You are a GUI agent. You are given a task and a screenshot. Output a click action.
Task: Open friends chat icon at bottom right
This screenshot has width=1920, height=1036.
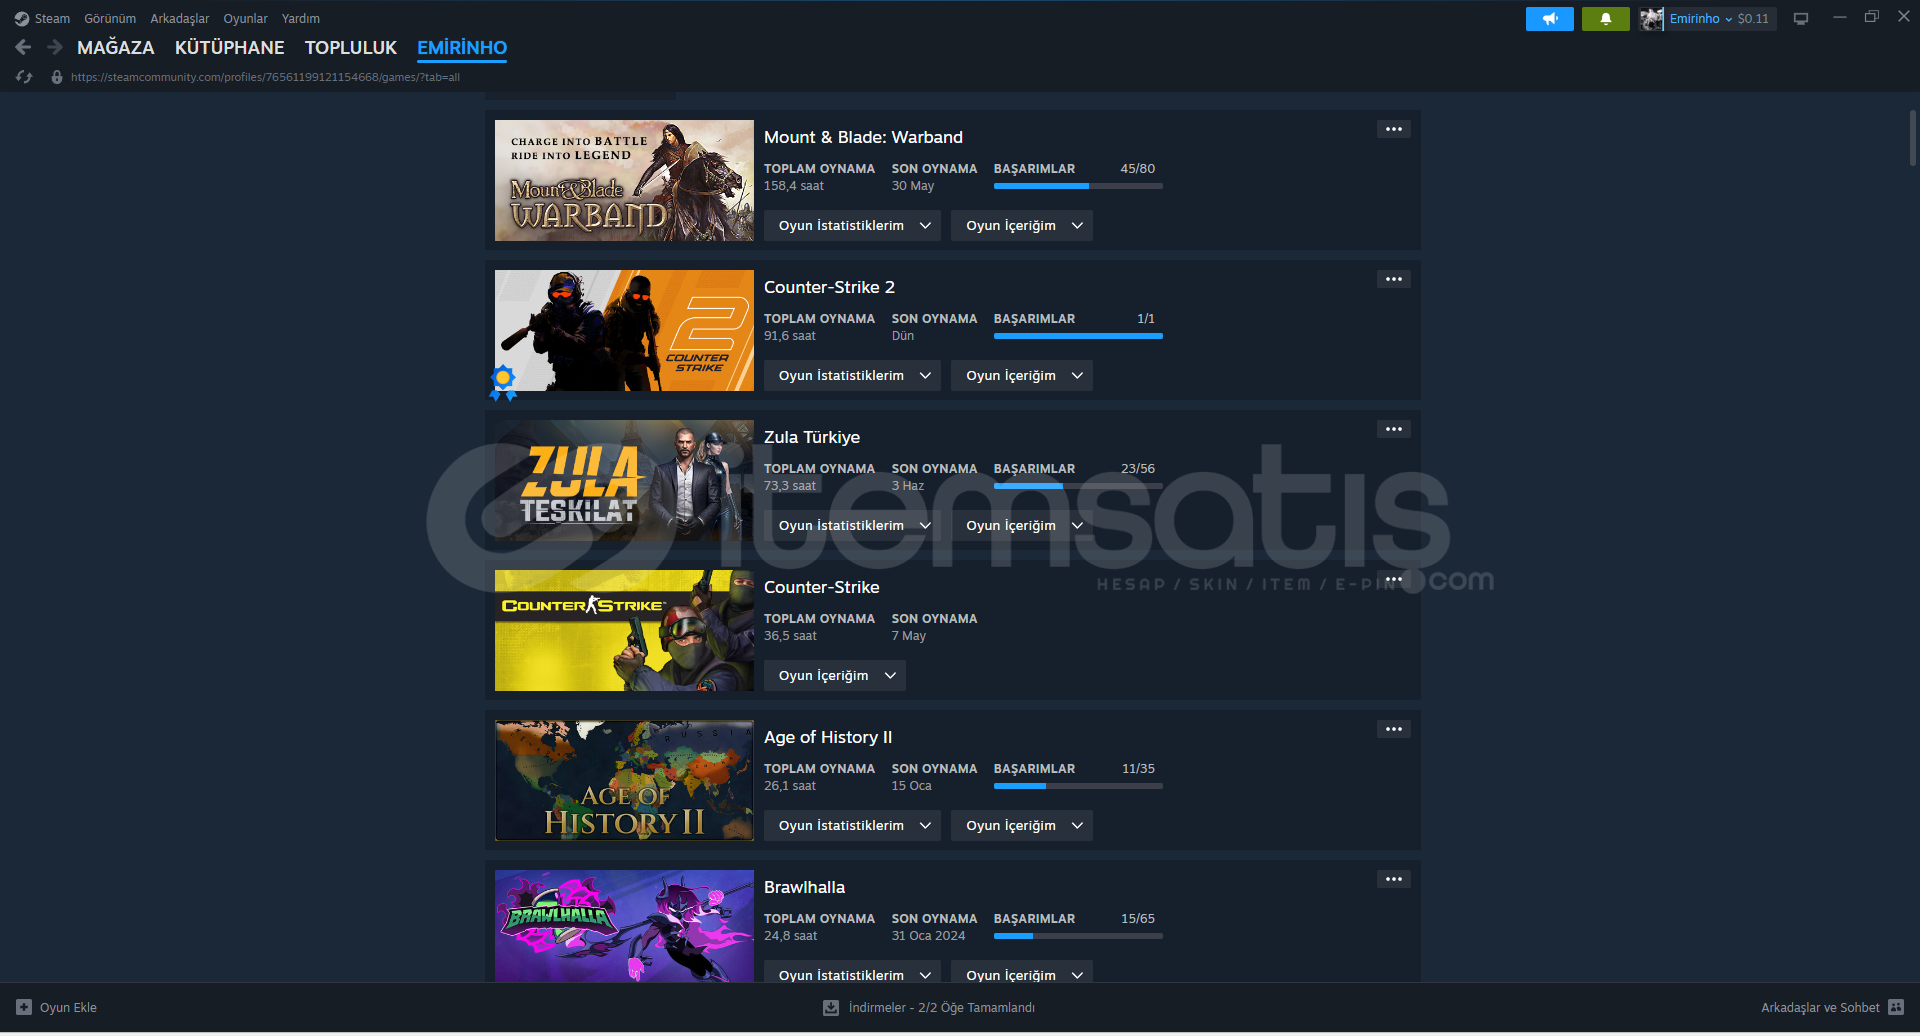pos(1896,1007)
